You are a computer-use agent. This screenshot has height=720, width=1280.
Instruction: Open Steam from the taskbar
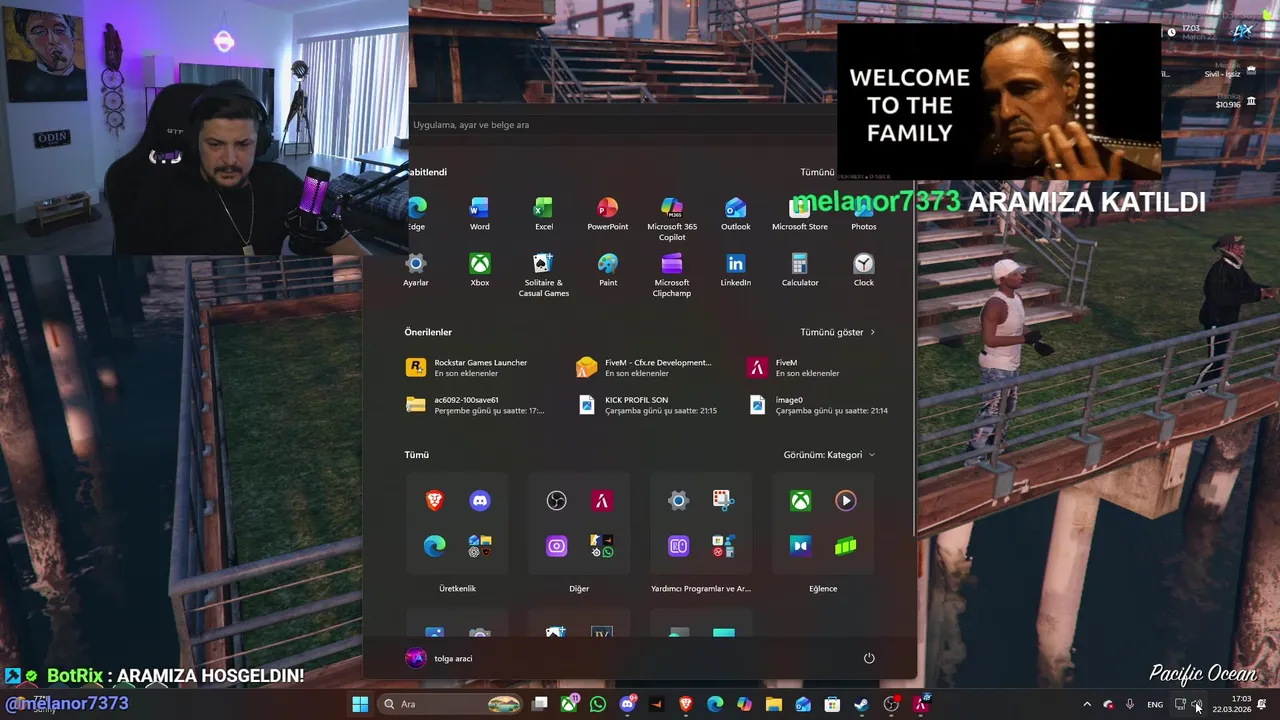(861, 704)
